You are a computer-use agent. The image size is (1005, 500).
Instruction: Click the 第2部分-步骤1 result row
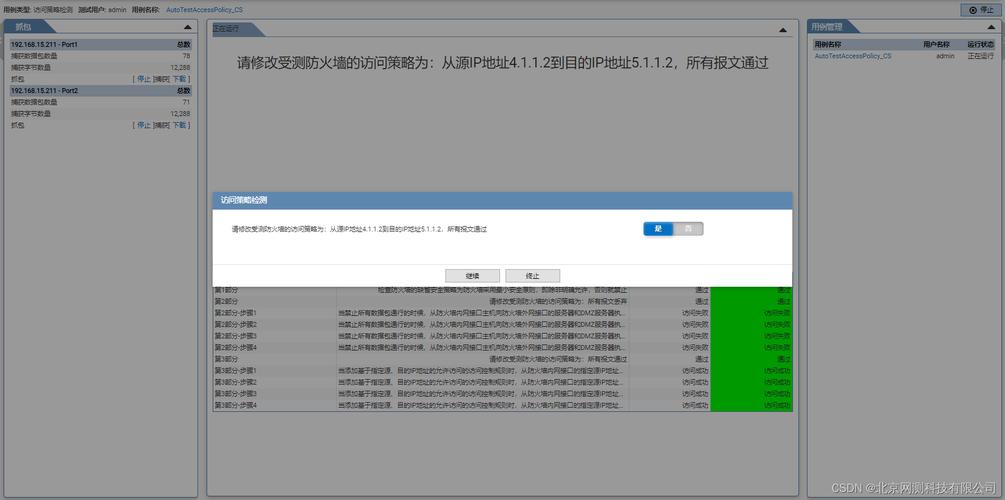502,313
